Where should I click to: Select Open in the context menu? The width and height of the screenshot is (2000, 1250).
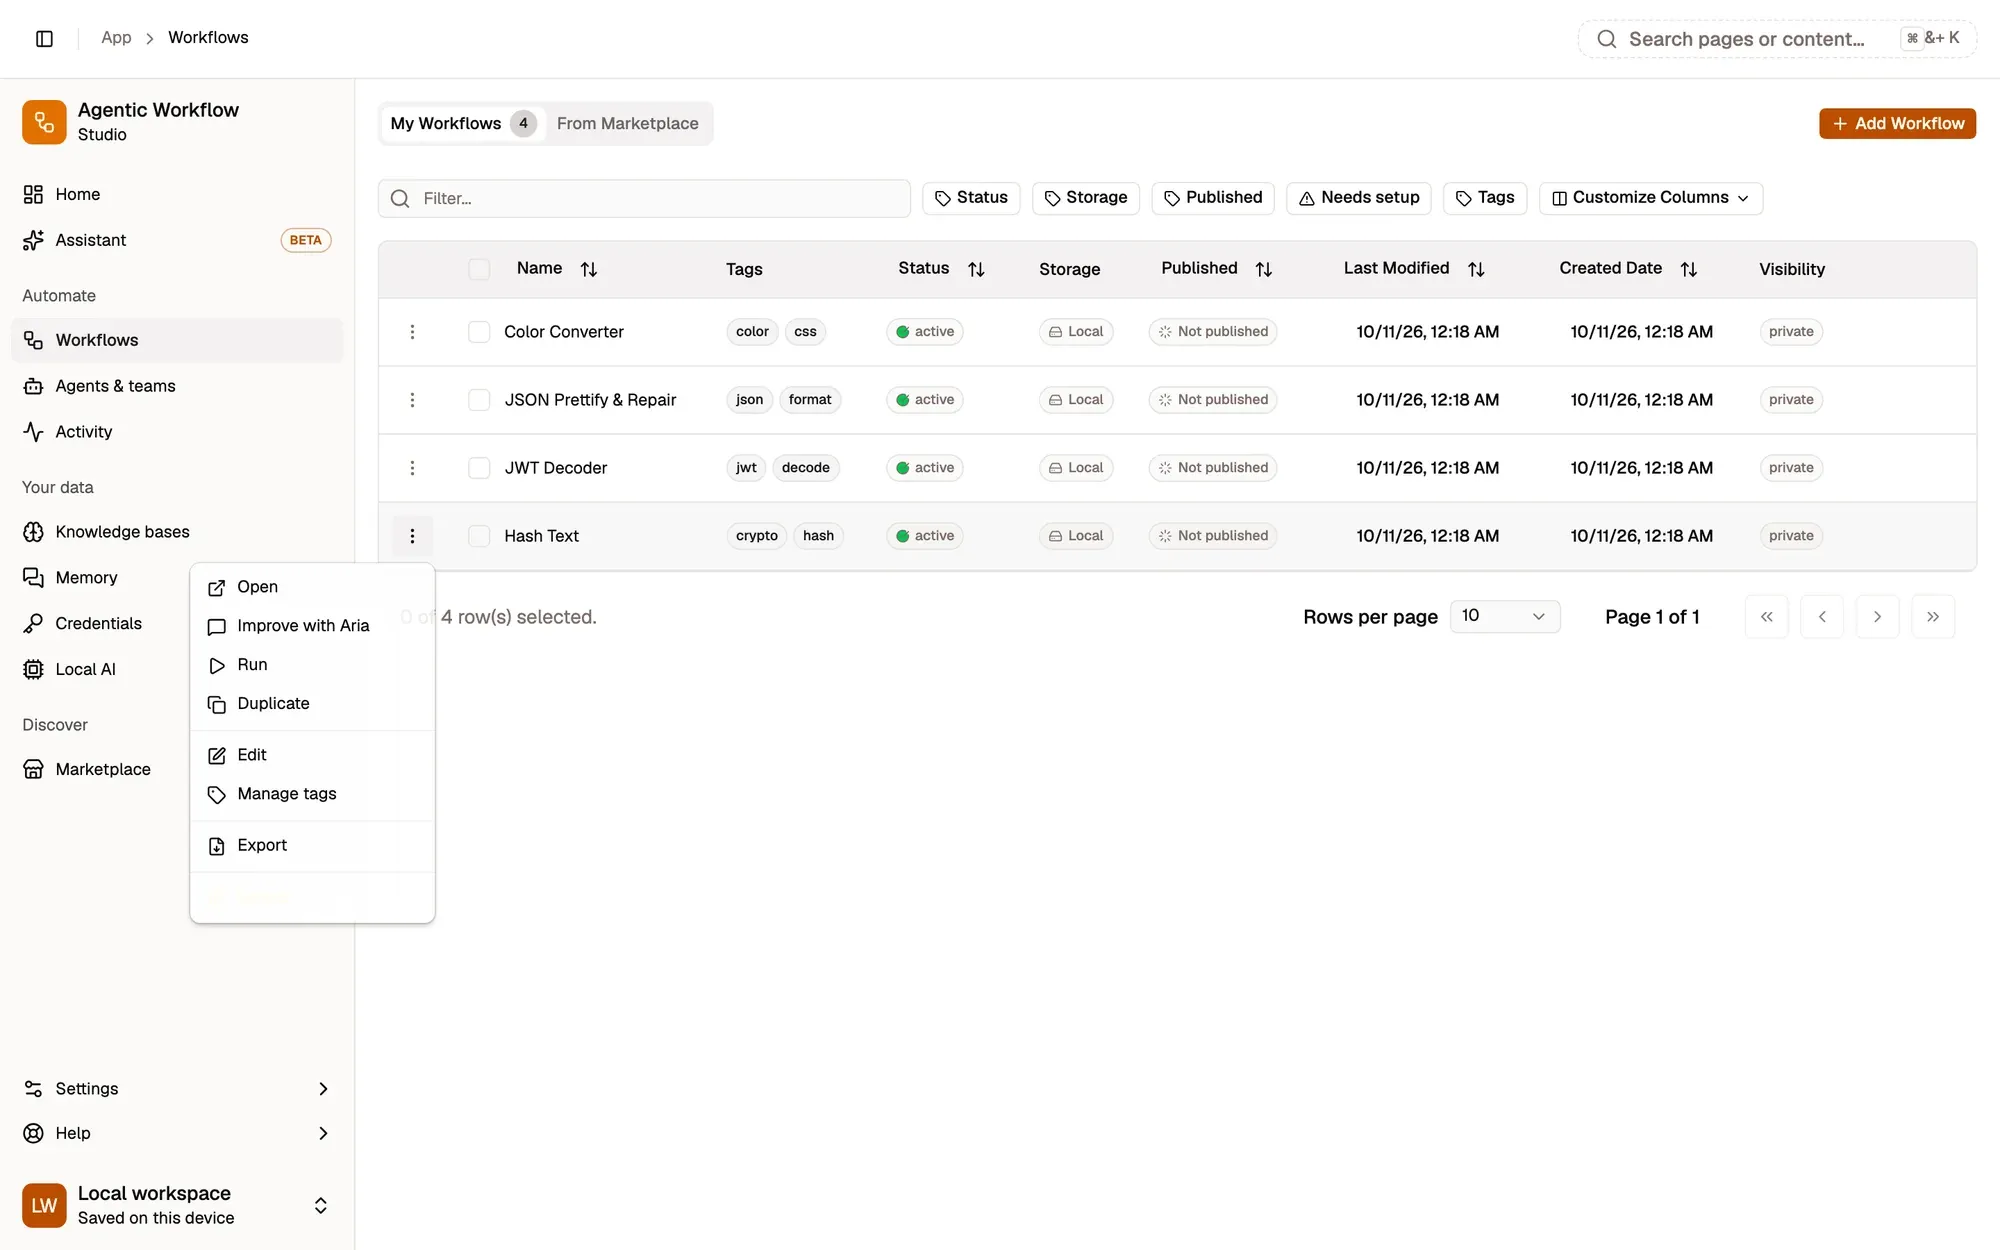click(x=312, y=587)
